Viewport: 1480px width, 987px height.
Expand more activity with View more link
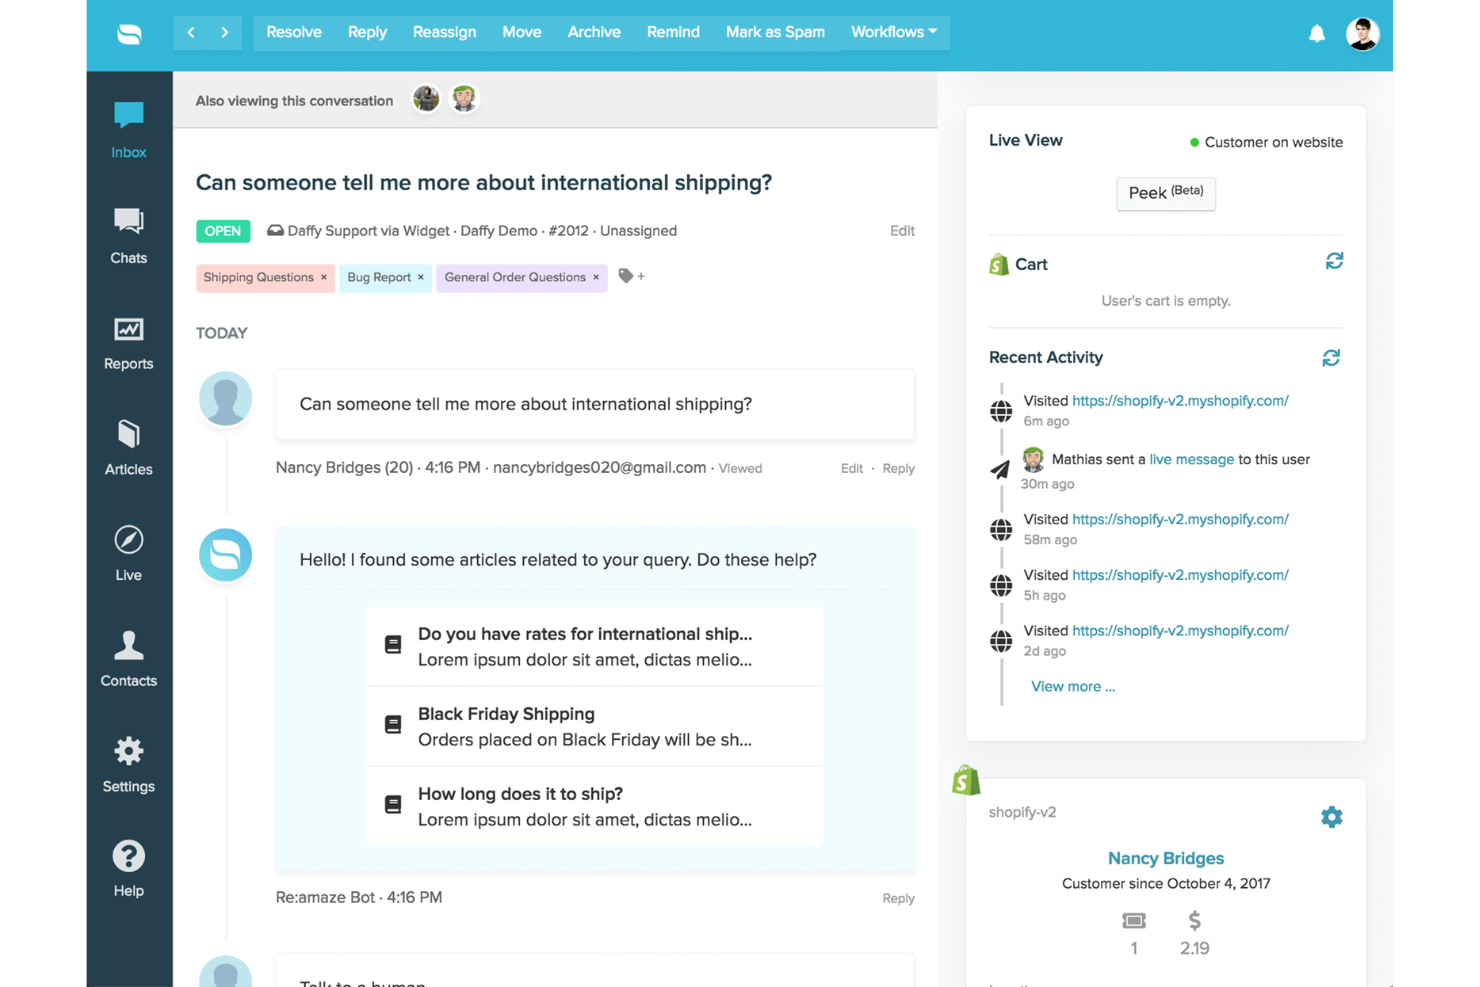tap(1072, 686)
